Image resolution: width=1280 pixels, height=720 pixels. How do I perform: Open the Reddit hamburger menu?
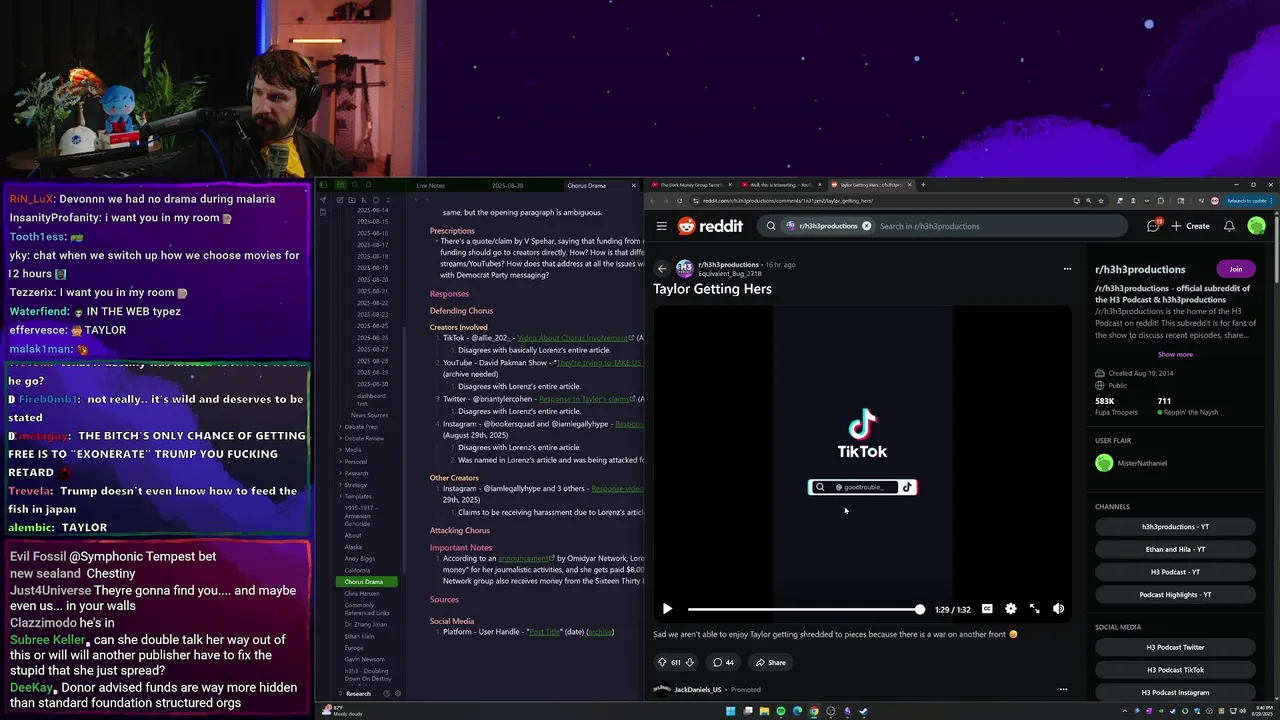coord(661,226)
